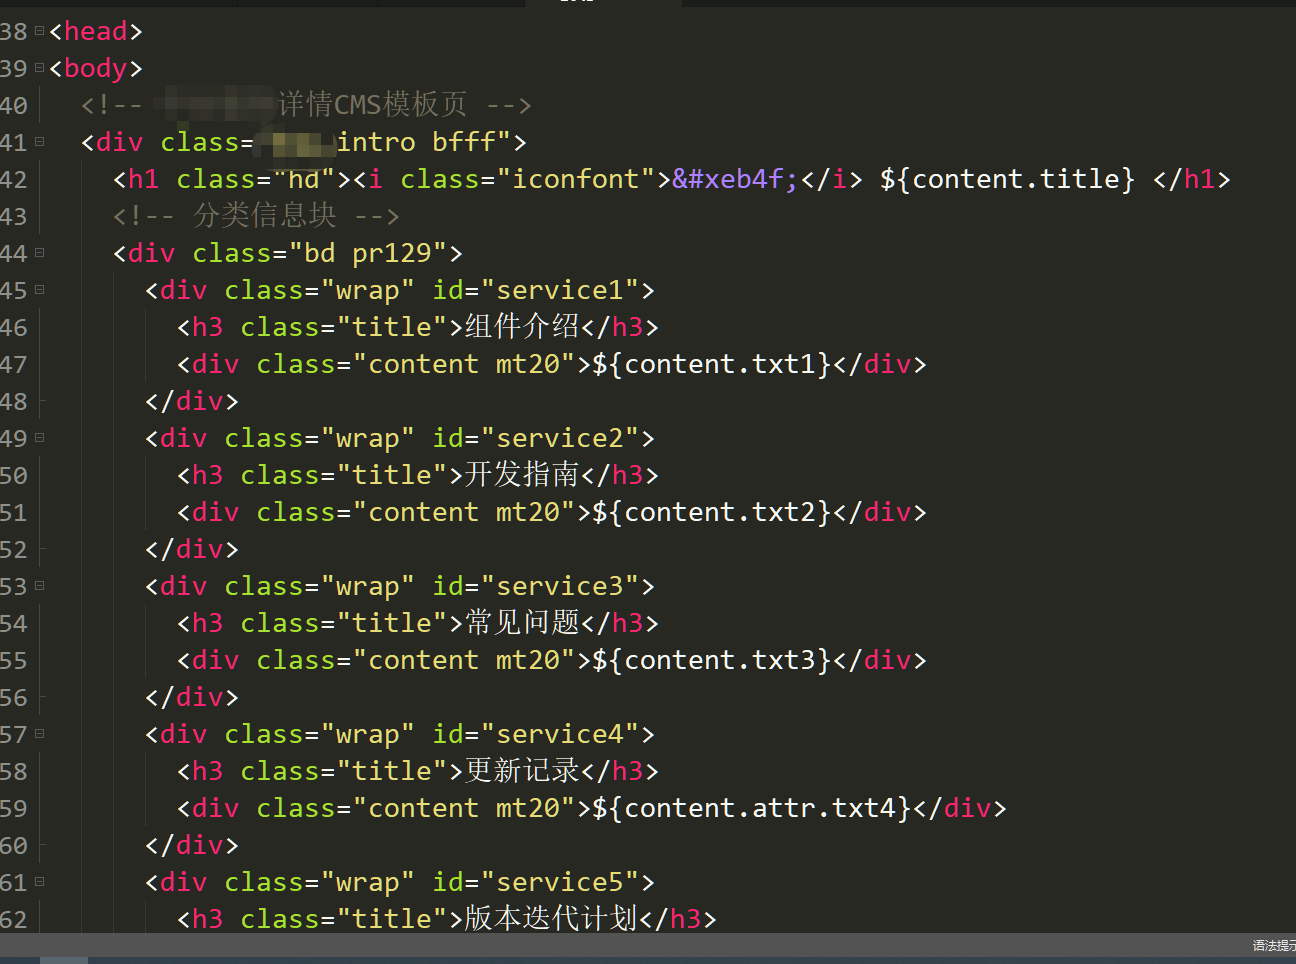This screenshot has height=964, width=1296.
Task: Click the heading text "组件介绍"
Action: pos(522,326)
